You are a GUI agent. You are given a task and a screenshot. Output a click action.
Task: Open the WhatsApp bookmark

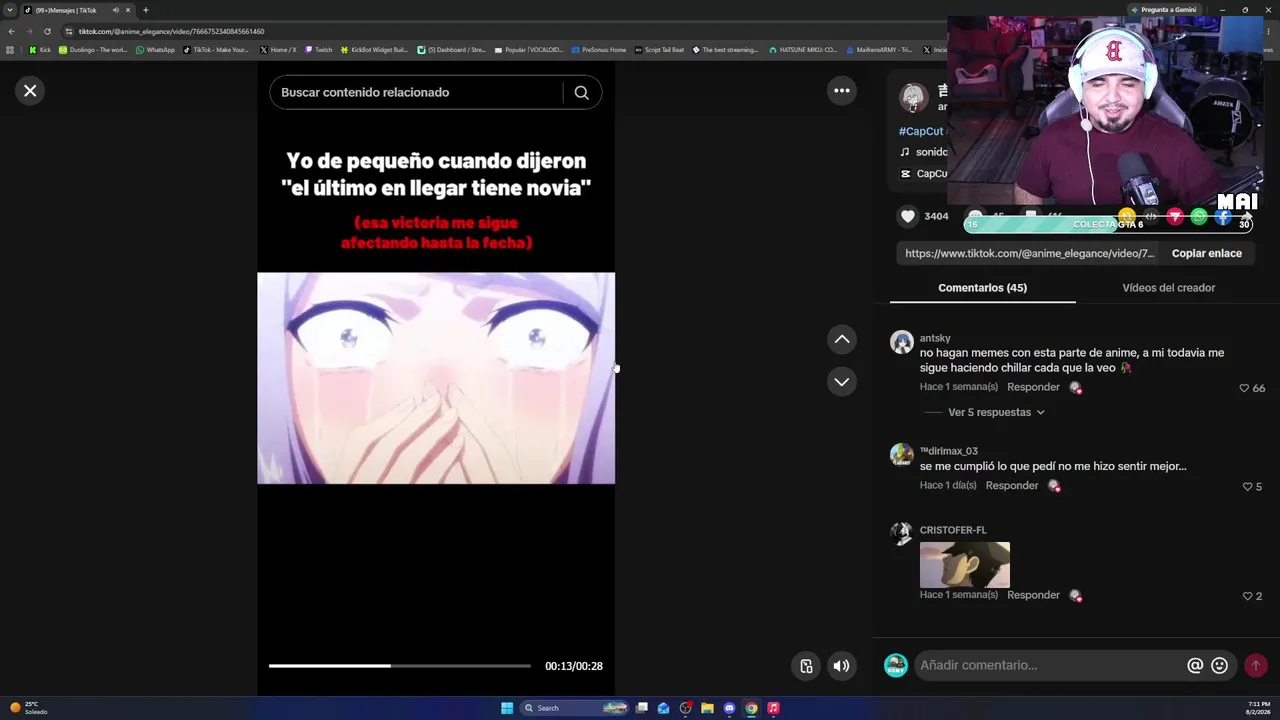click(x=155, y=50)
